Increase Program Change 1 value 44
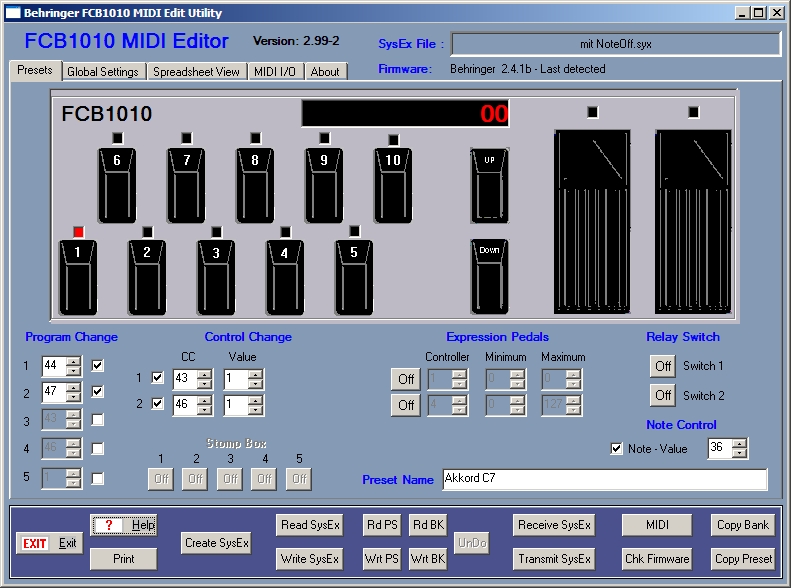The image size is (791, 588). pyautogui.click(x=74, y=362)
